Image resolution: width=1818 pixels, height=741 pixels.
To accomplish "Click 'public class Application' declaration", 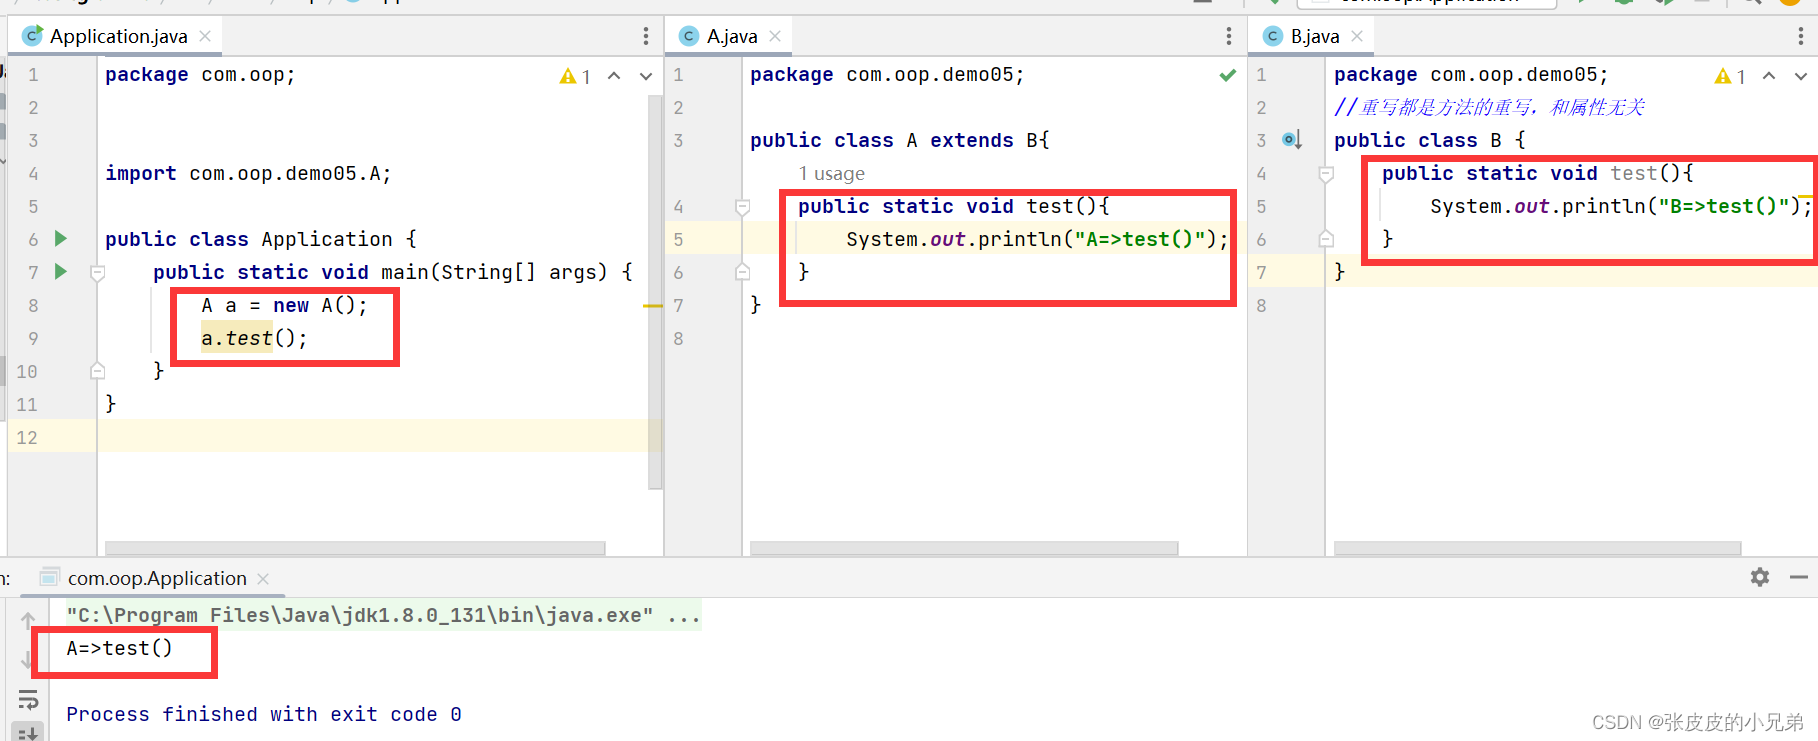I will click(x=261, y=240).
